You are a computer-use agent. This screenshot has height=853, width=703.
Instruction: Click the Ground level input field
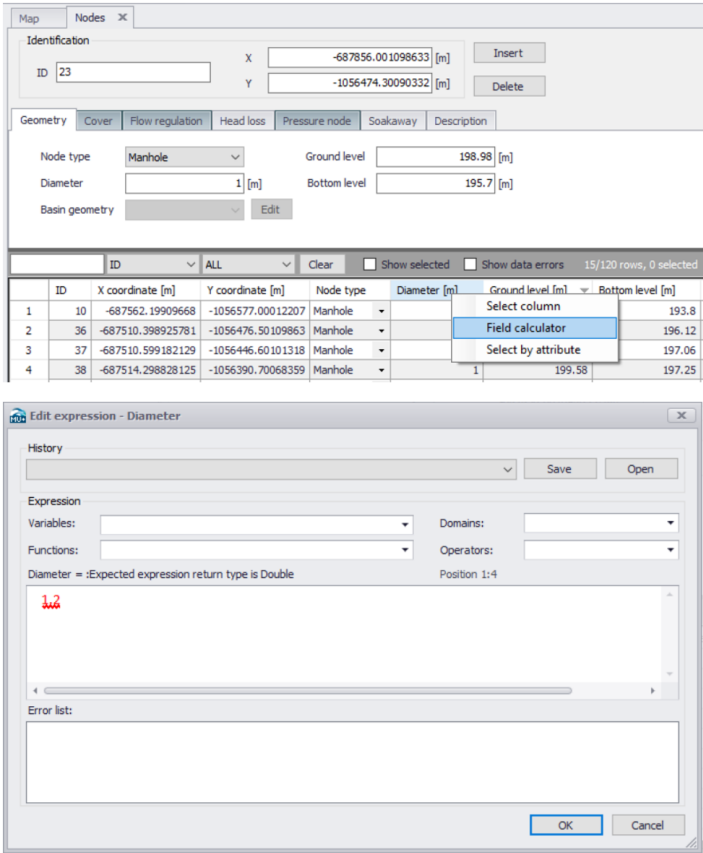point(435,157)
